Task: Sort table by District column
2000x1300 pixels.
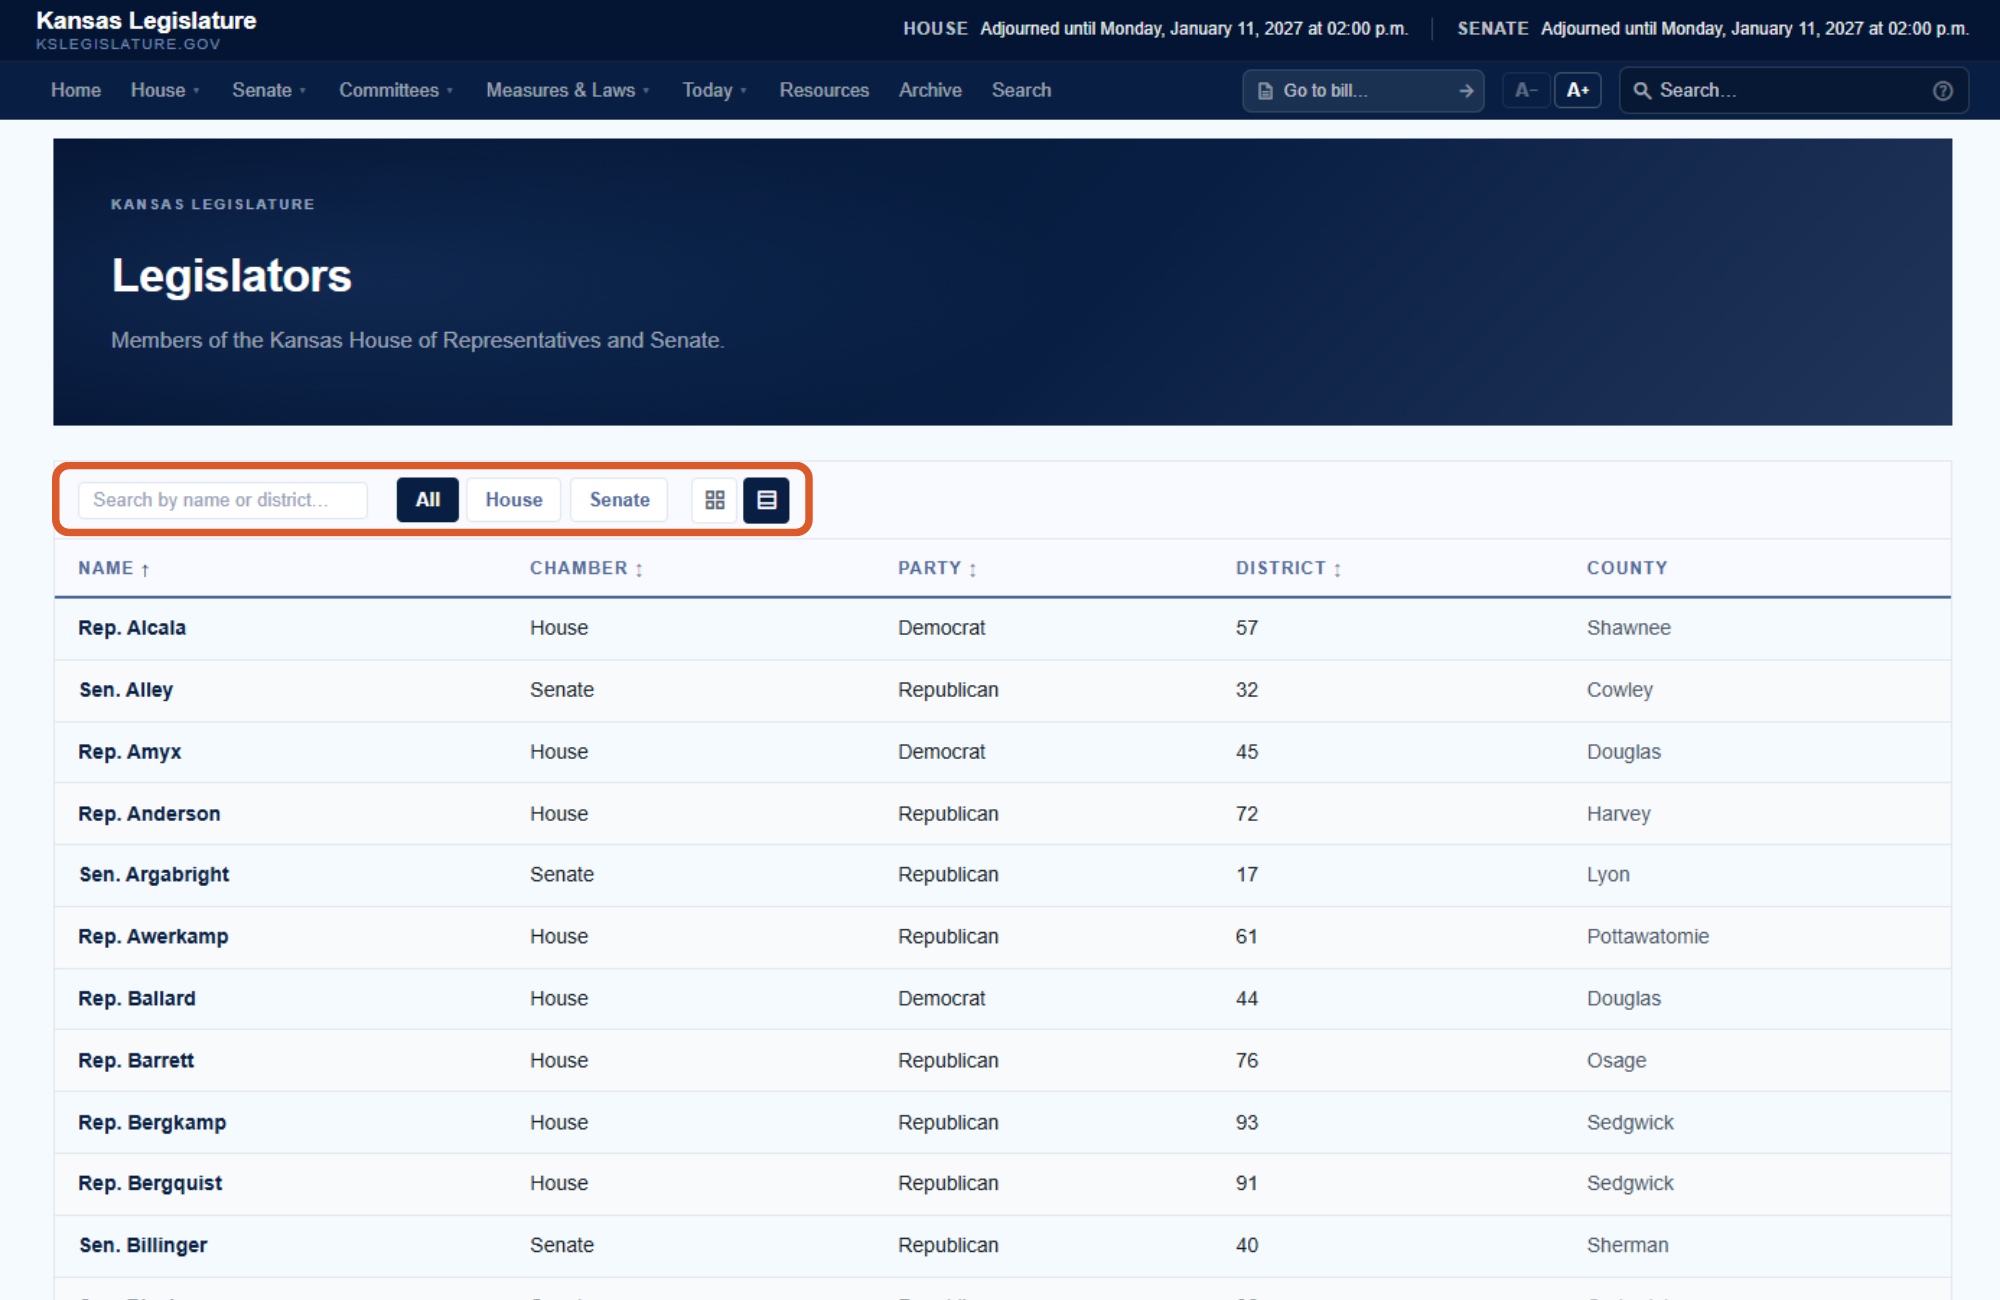Action: point(1289,568)
